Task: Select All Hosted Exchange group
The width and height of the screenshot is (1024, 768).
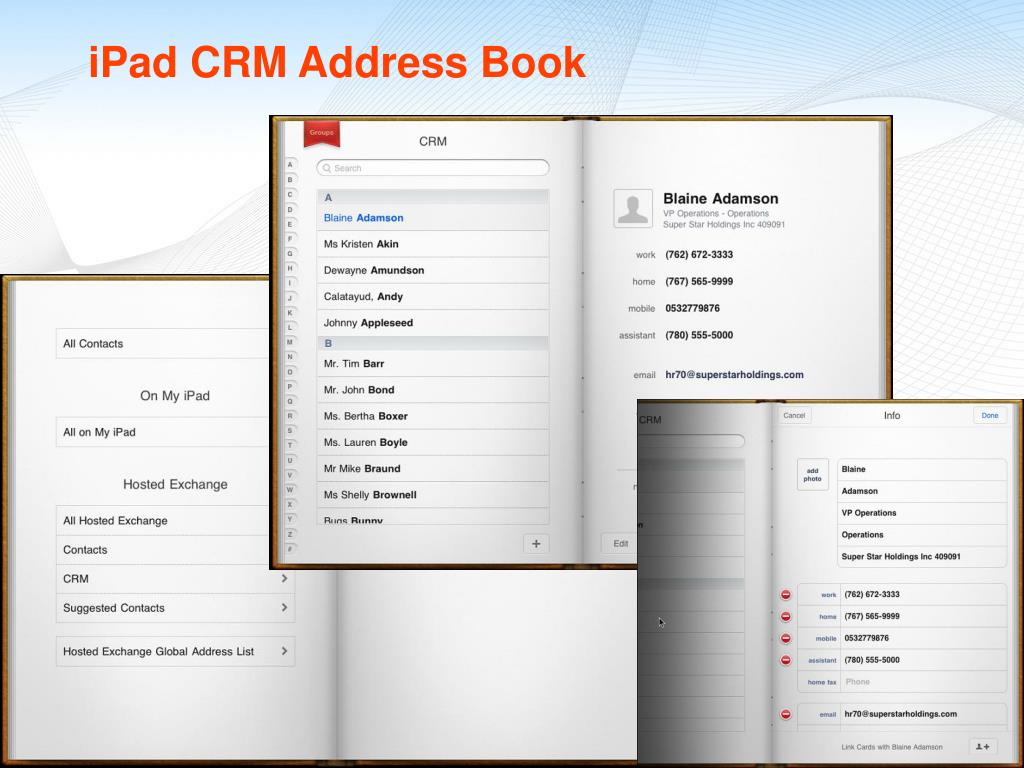Action: 163,520
